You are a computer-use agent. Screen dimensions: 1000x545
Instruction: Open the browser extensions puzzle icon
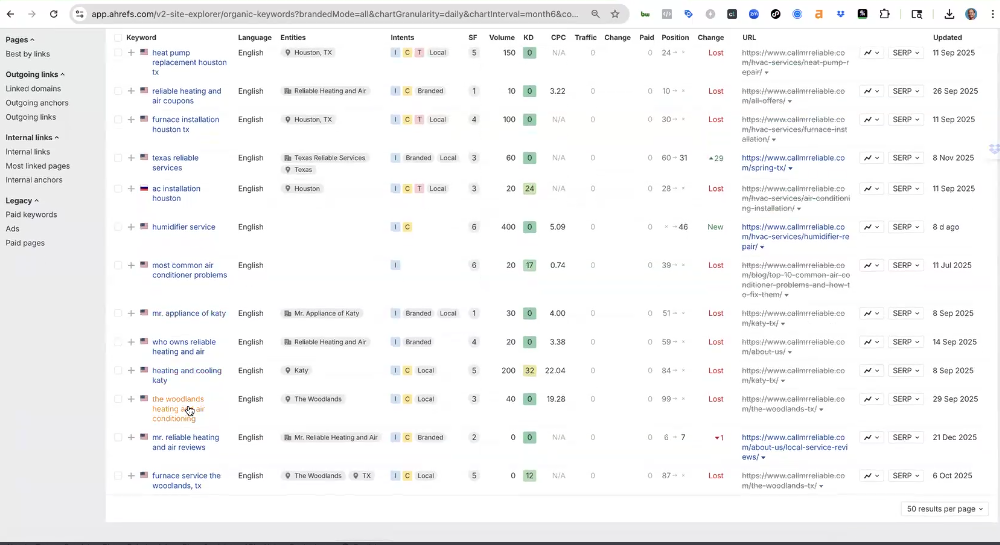tap(884, 14)
